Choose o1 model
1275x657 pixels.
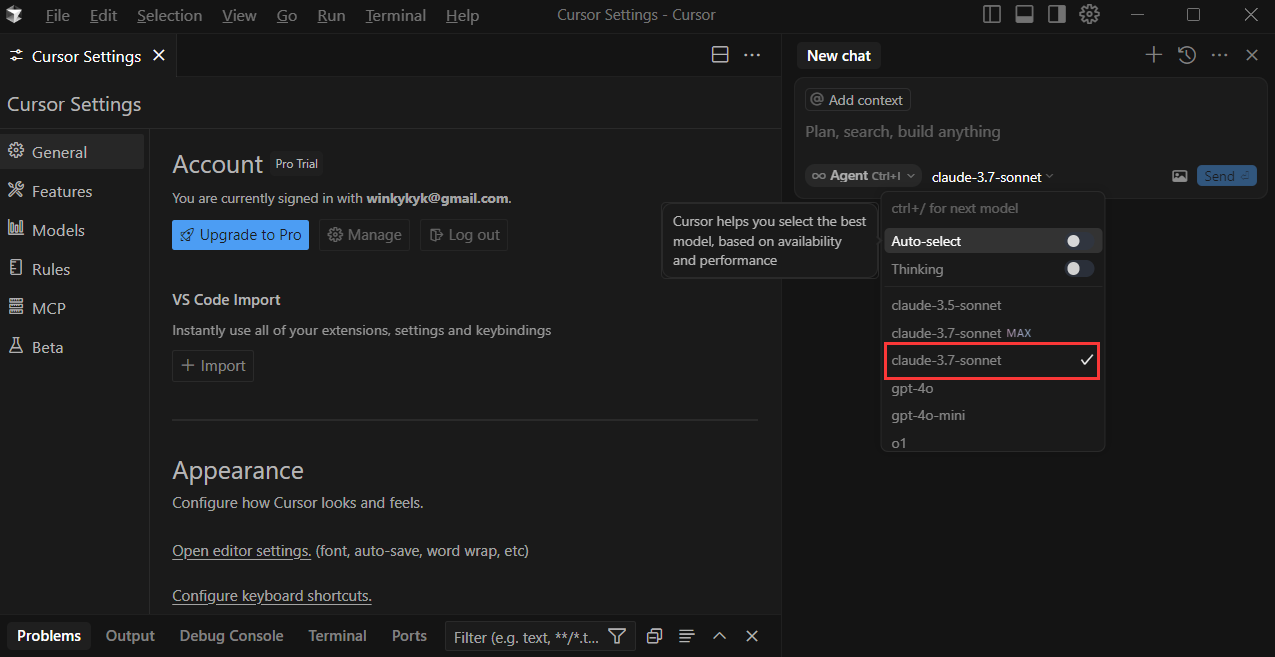pyautogui.click(x=993, y=442)
